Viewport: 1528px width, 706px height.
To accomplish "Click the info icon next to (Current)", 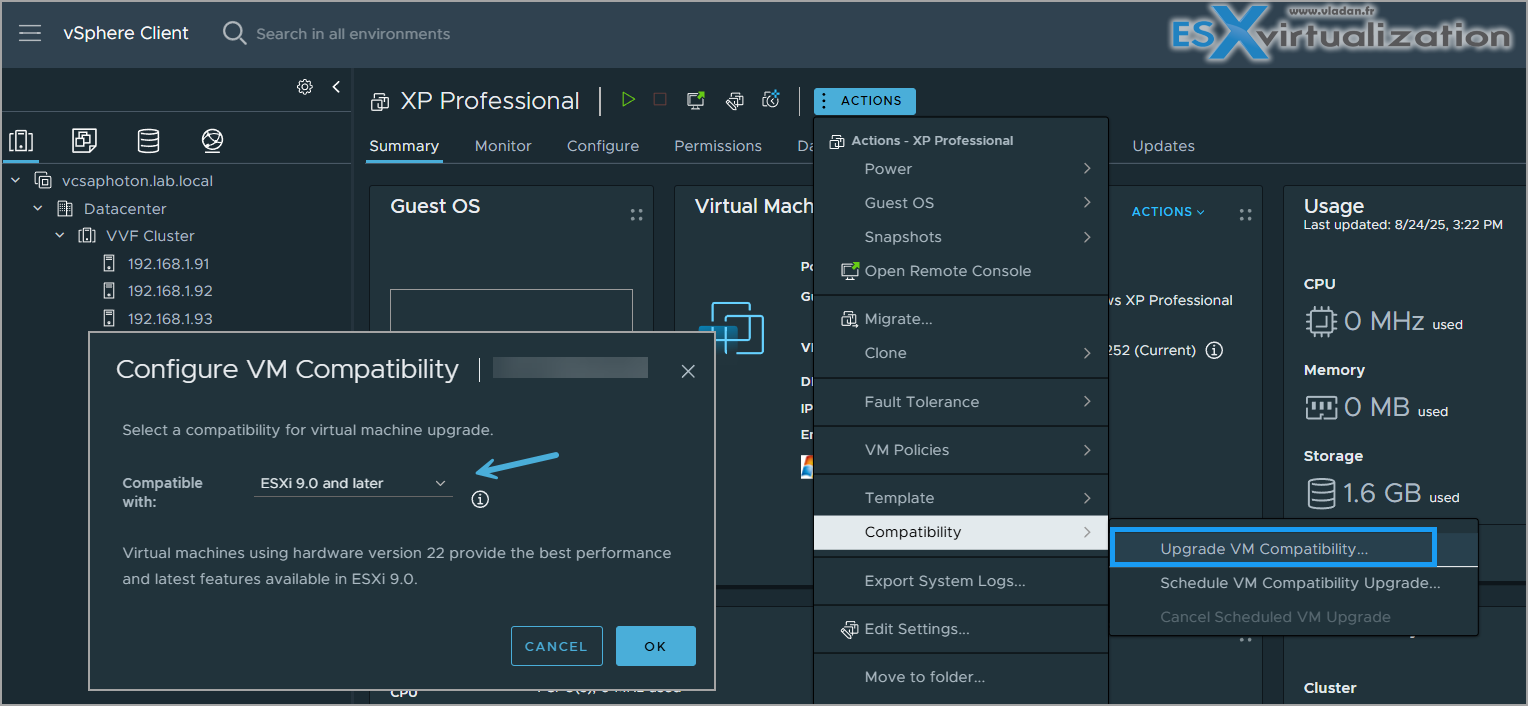I will 1214,351.
